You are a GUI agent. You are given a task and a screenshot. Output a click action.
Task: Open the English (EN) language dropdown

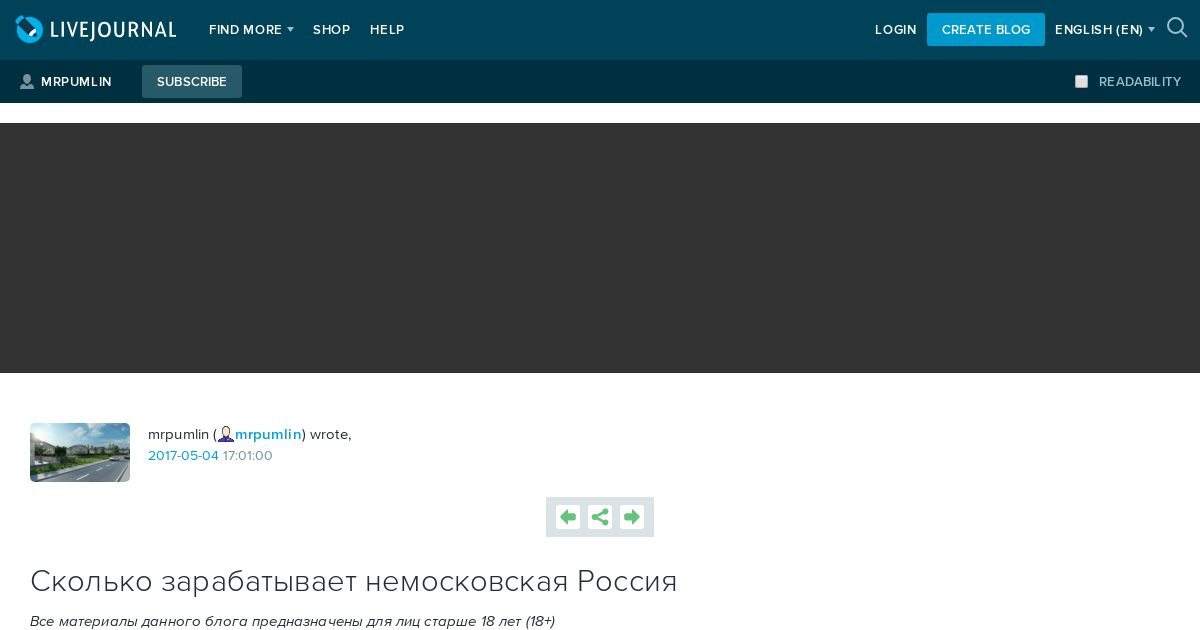pyautogui.click(x=1105, y=30)
